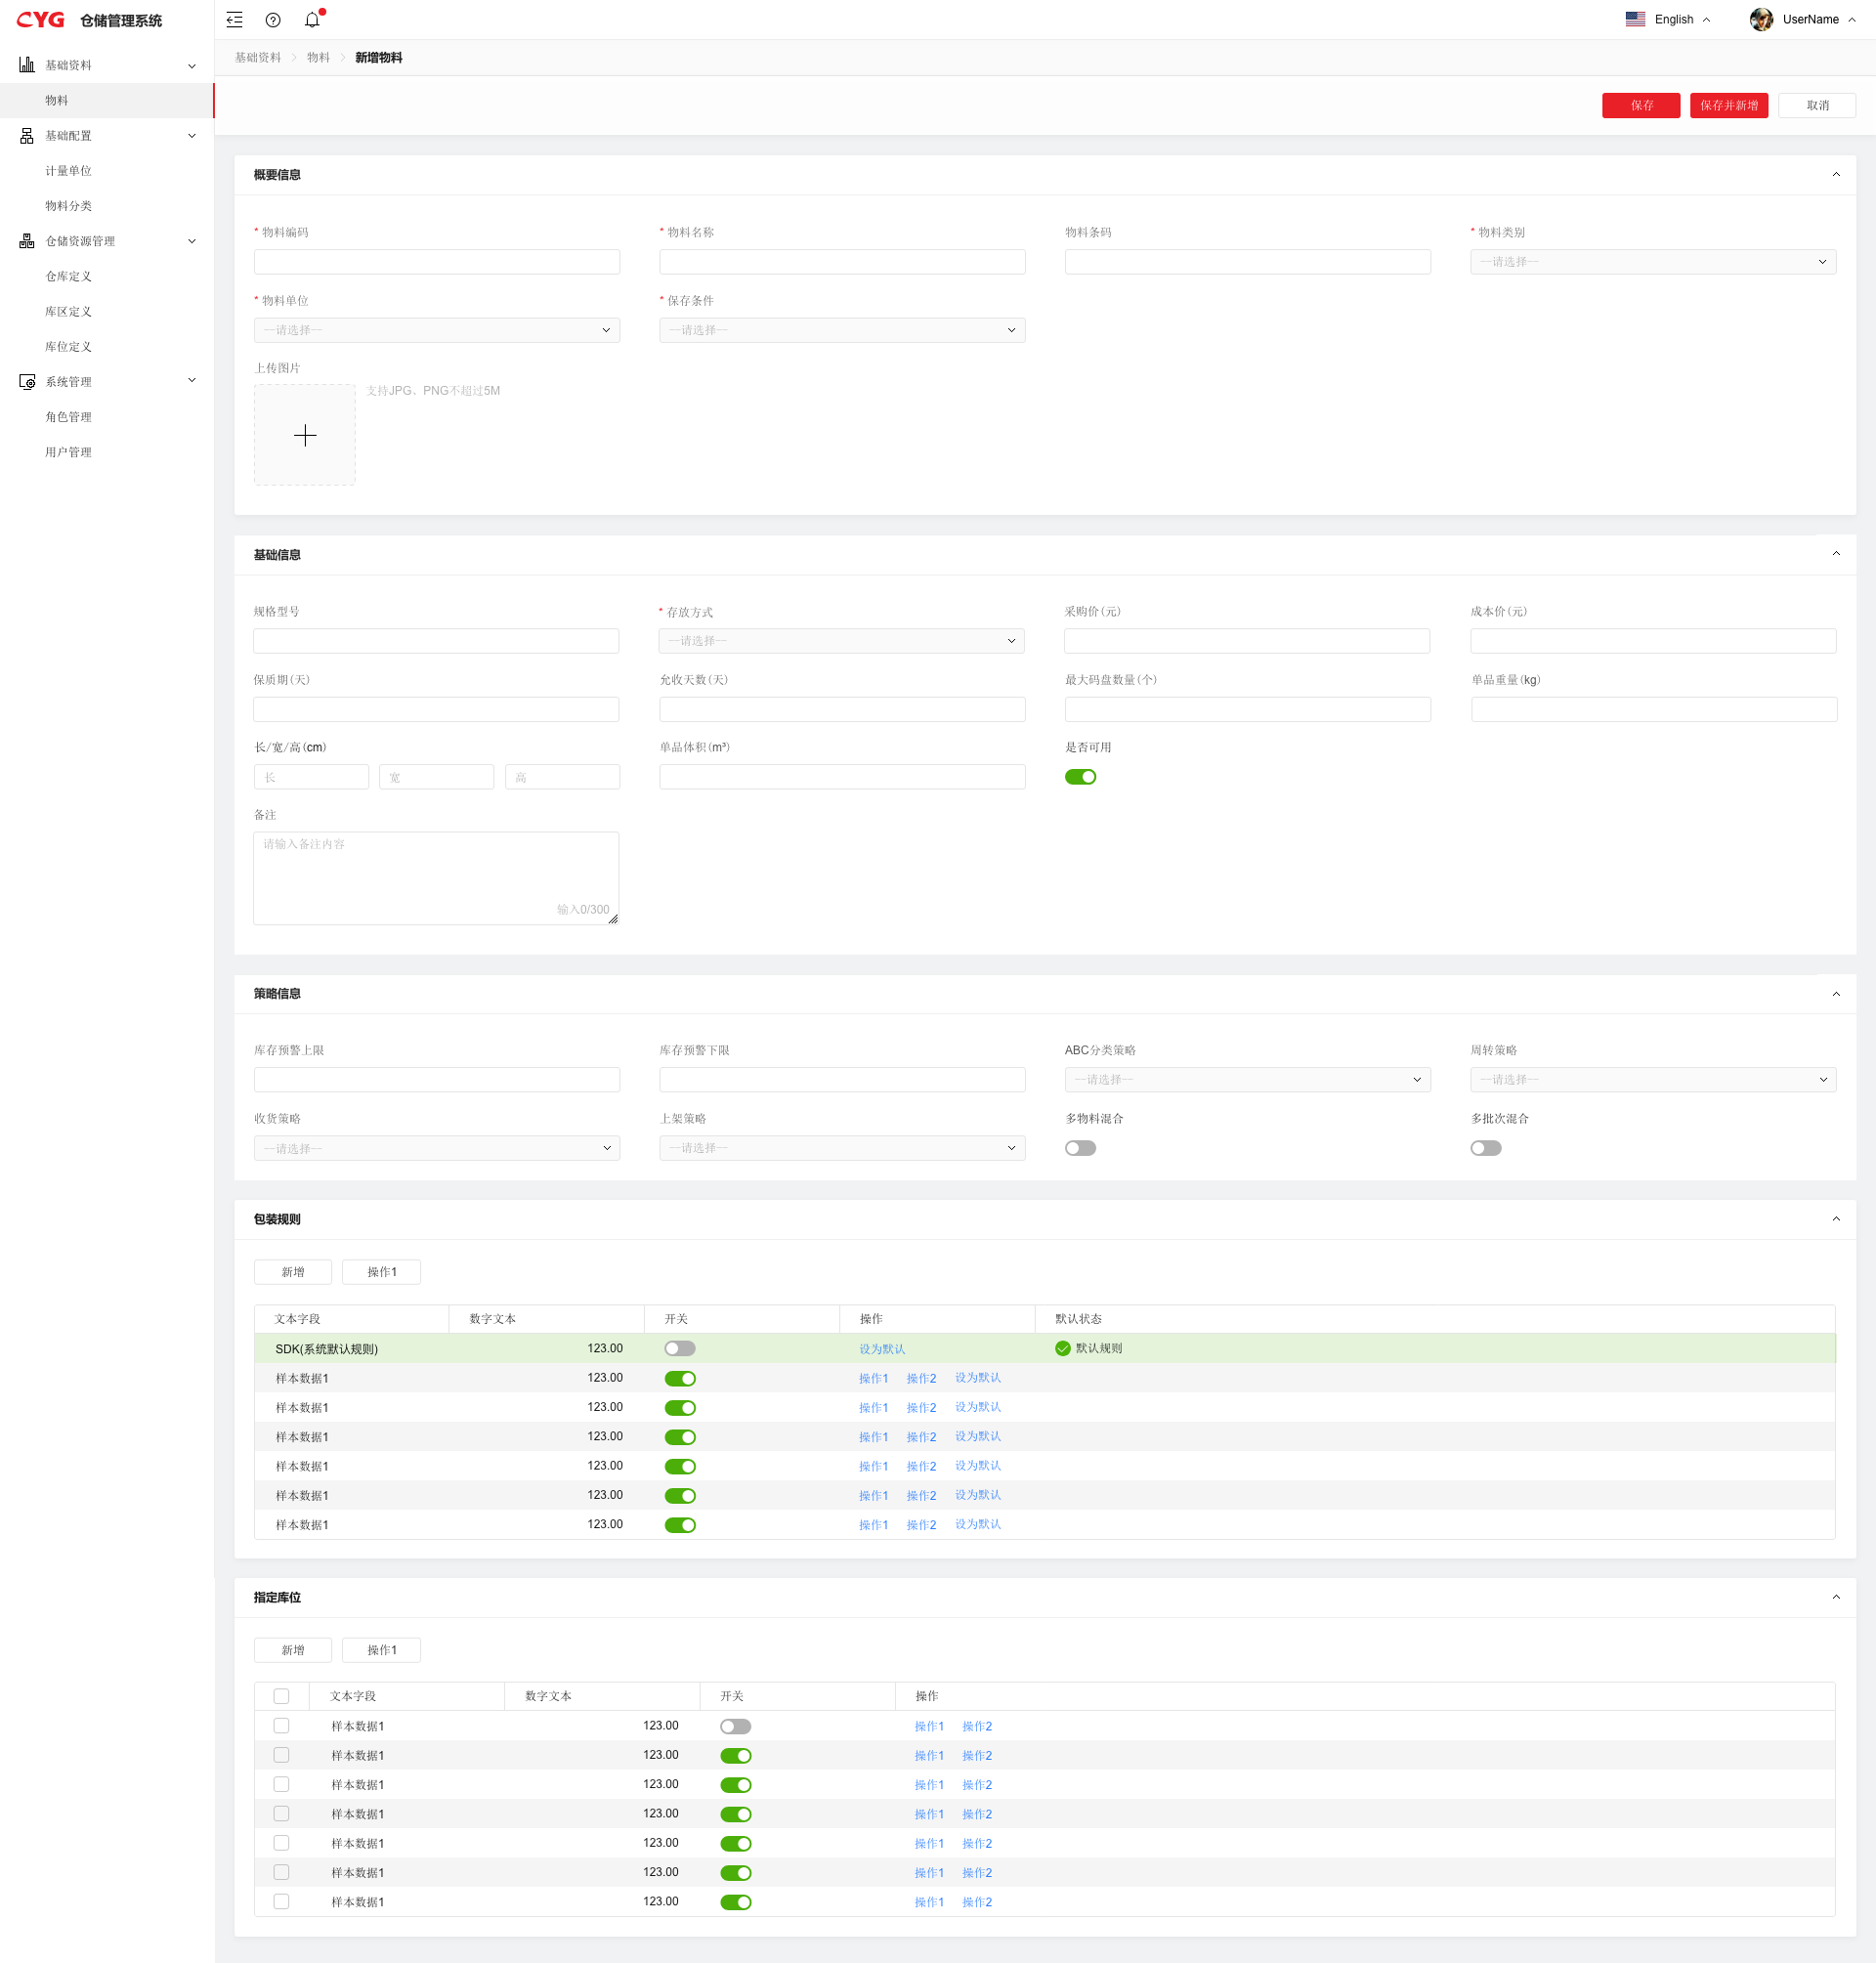1876x1963 pixels.
Task: Collapse the sidebar menu icon
Action: coord(235,19)
